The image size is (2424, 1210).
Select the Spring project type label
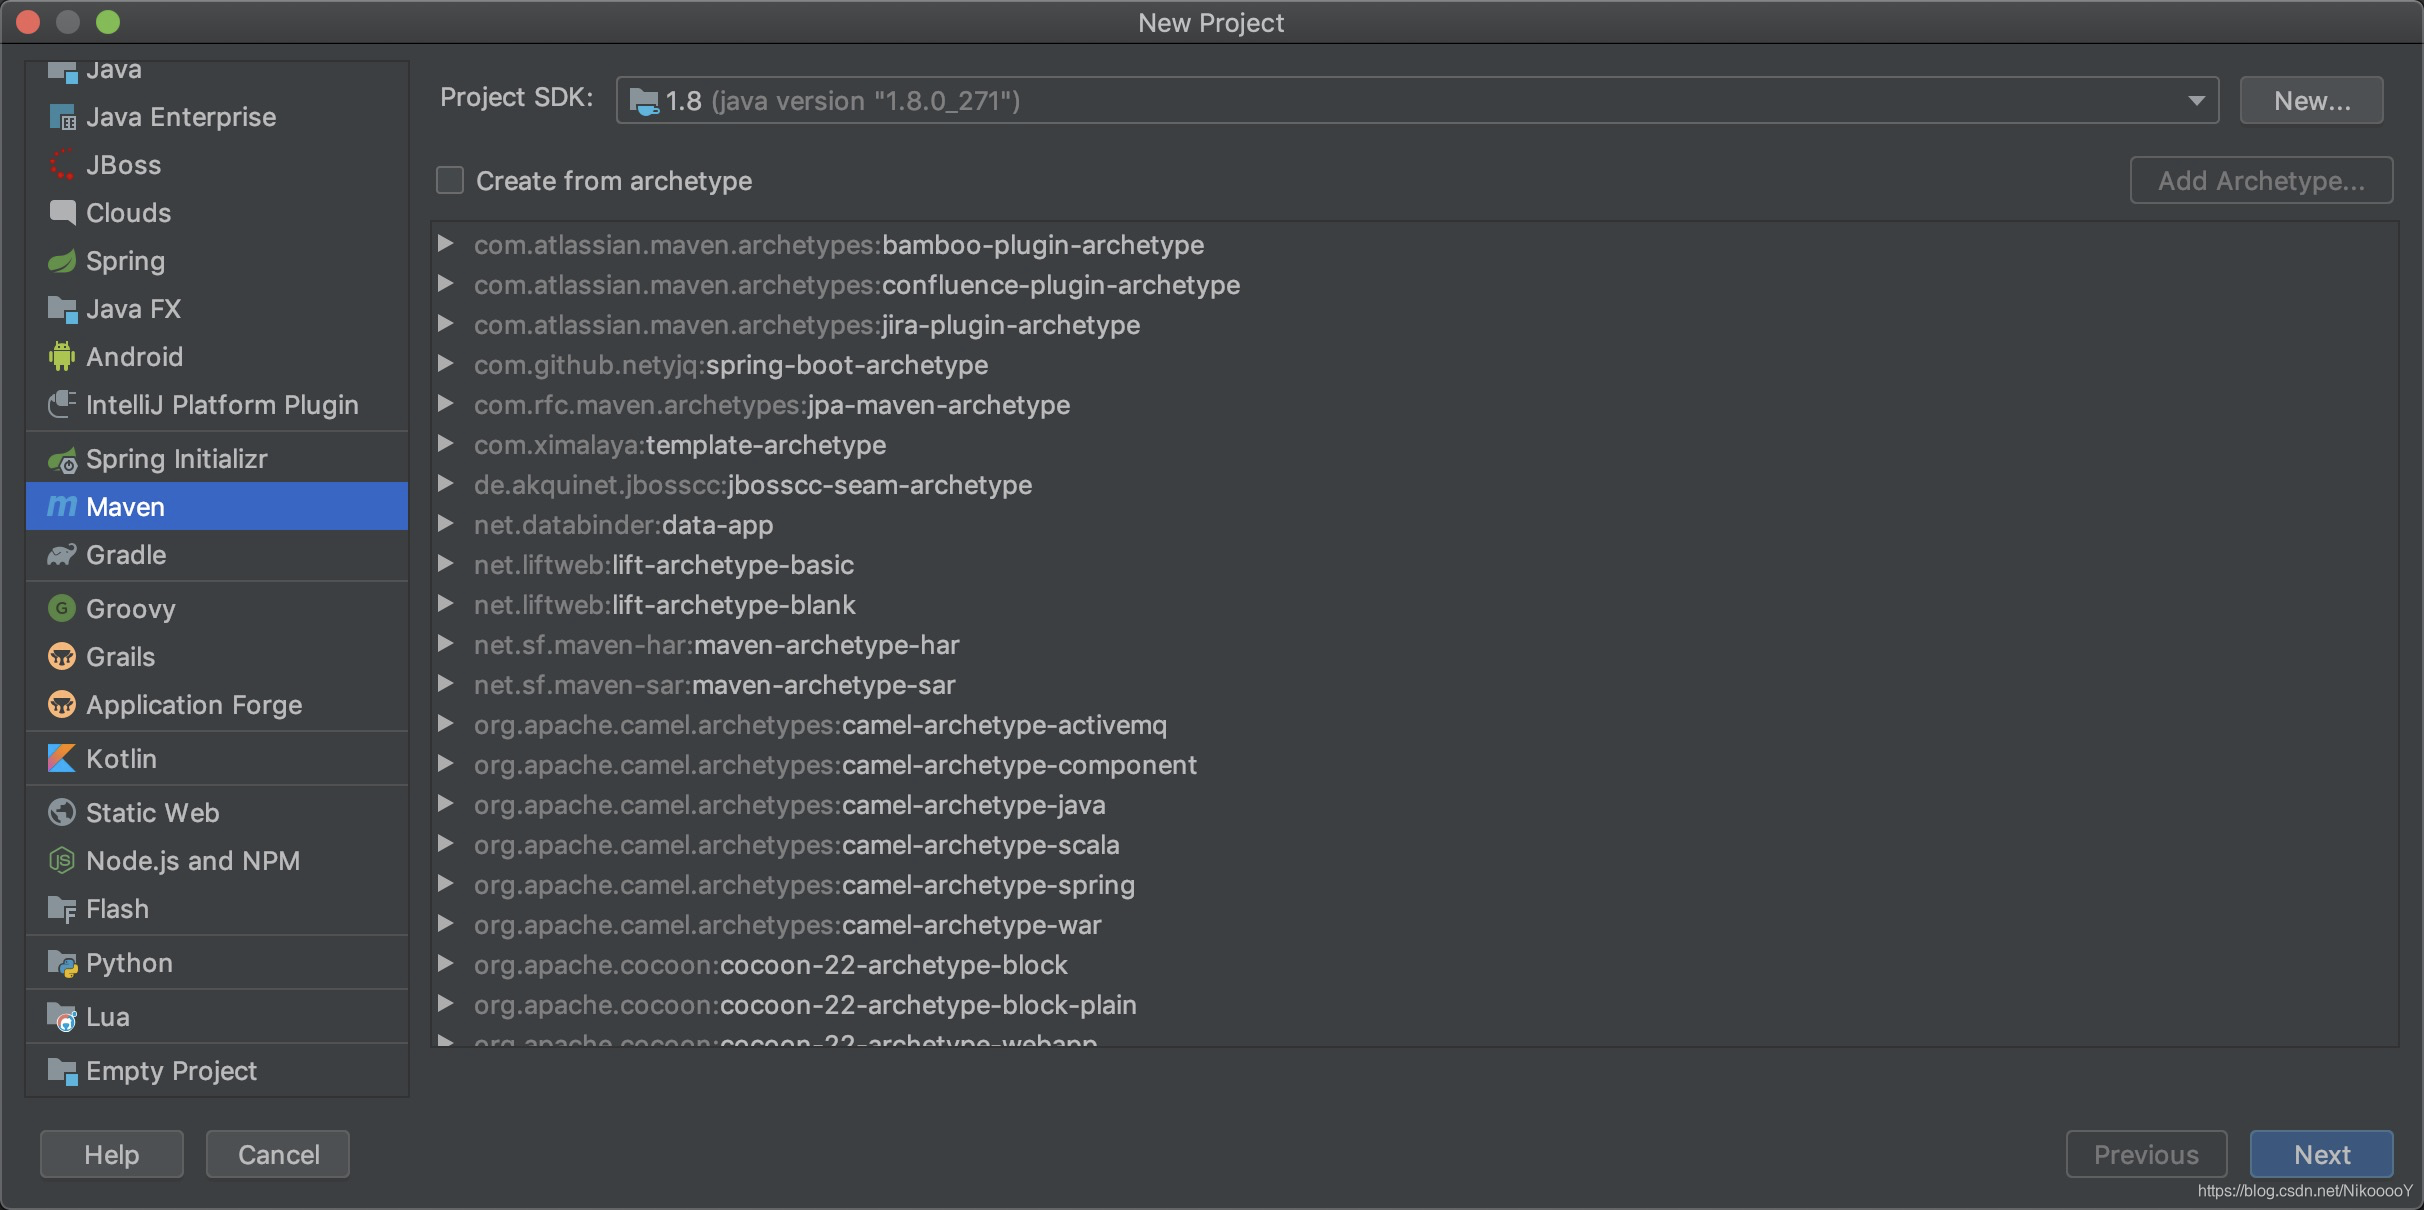(125, 261)
